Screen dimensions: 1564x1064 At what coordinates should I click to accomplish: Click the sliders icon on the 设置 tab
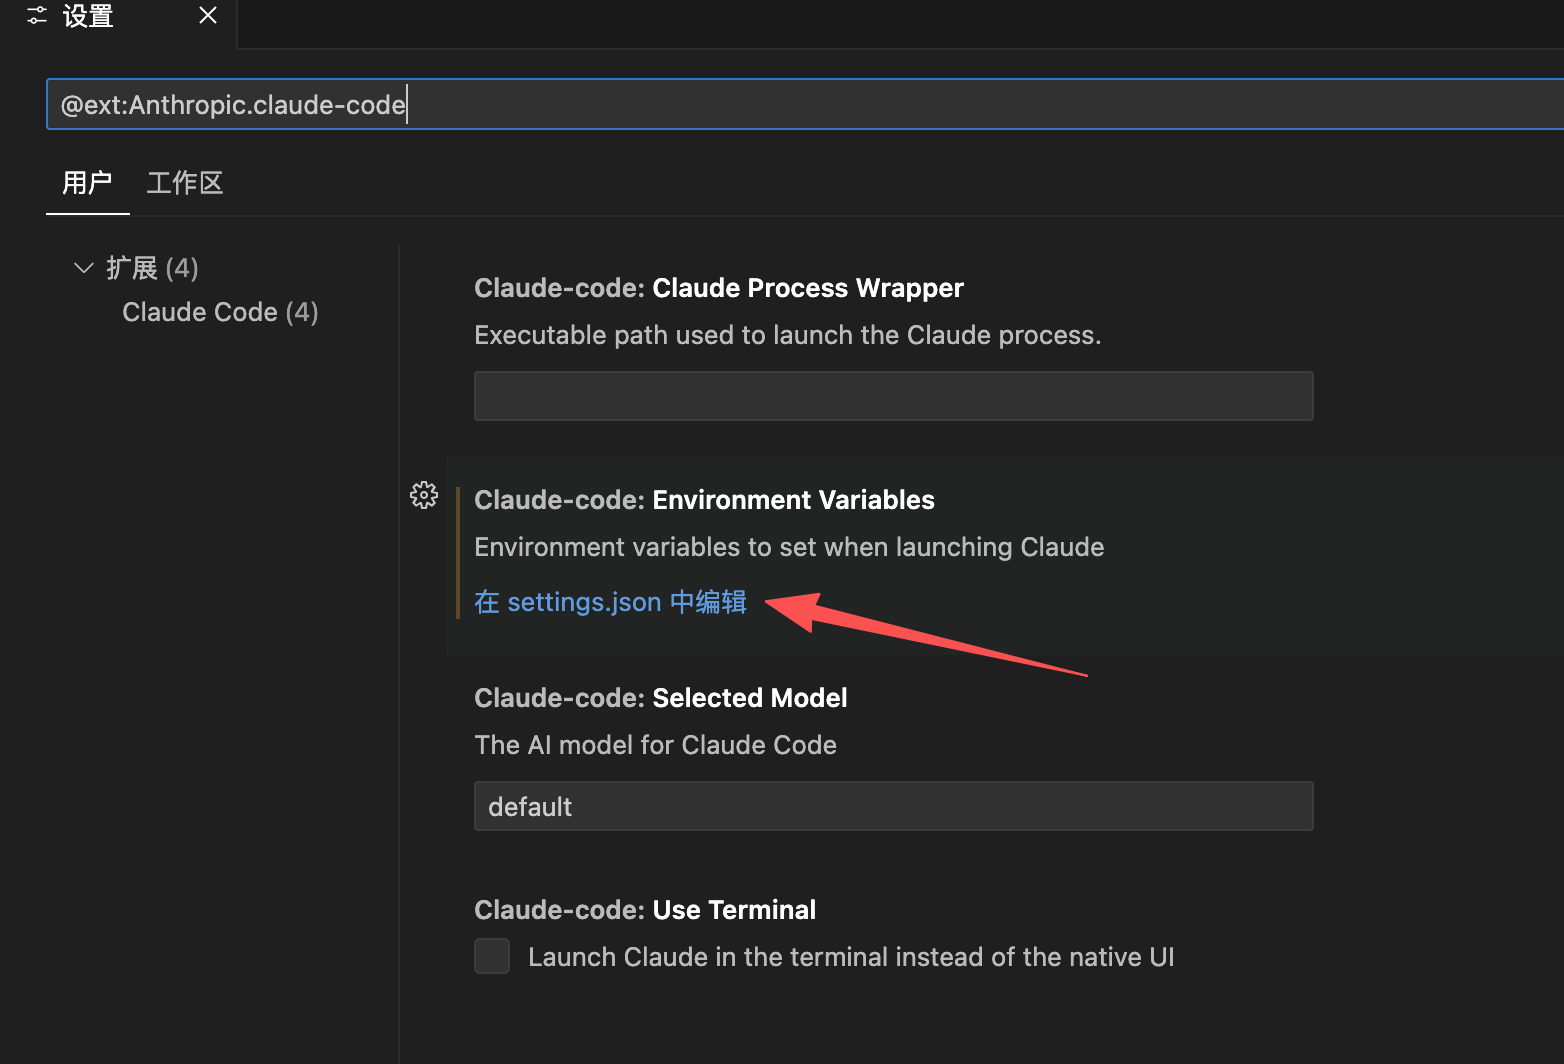point(37,16)
